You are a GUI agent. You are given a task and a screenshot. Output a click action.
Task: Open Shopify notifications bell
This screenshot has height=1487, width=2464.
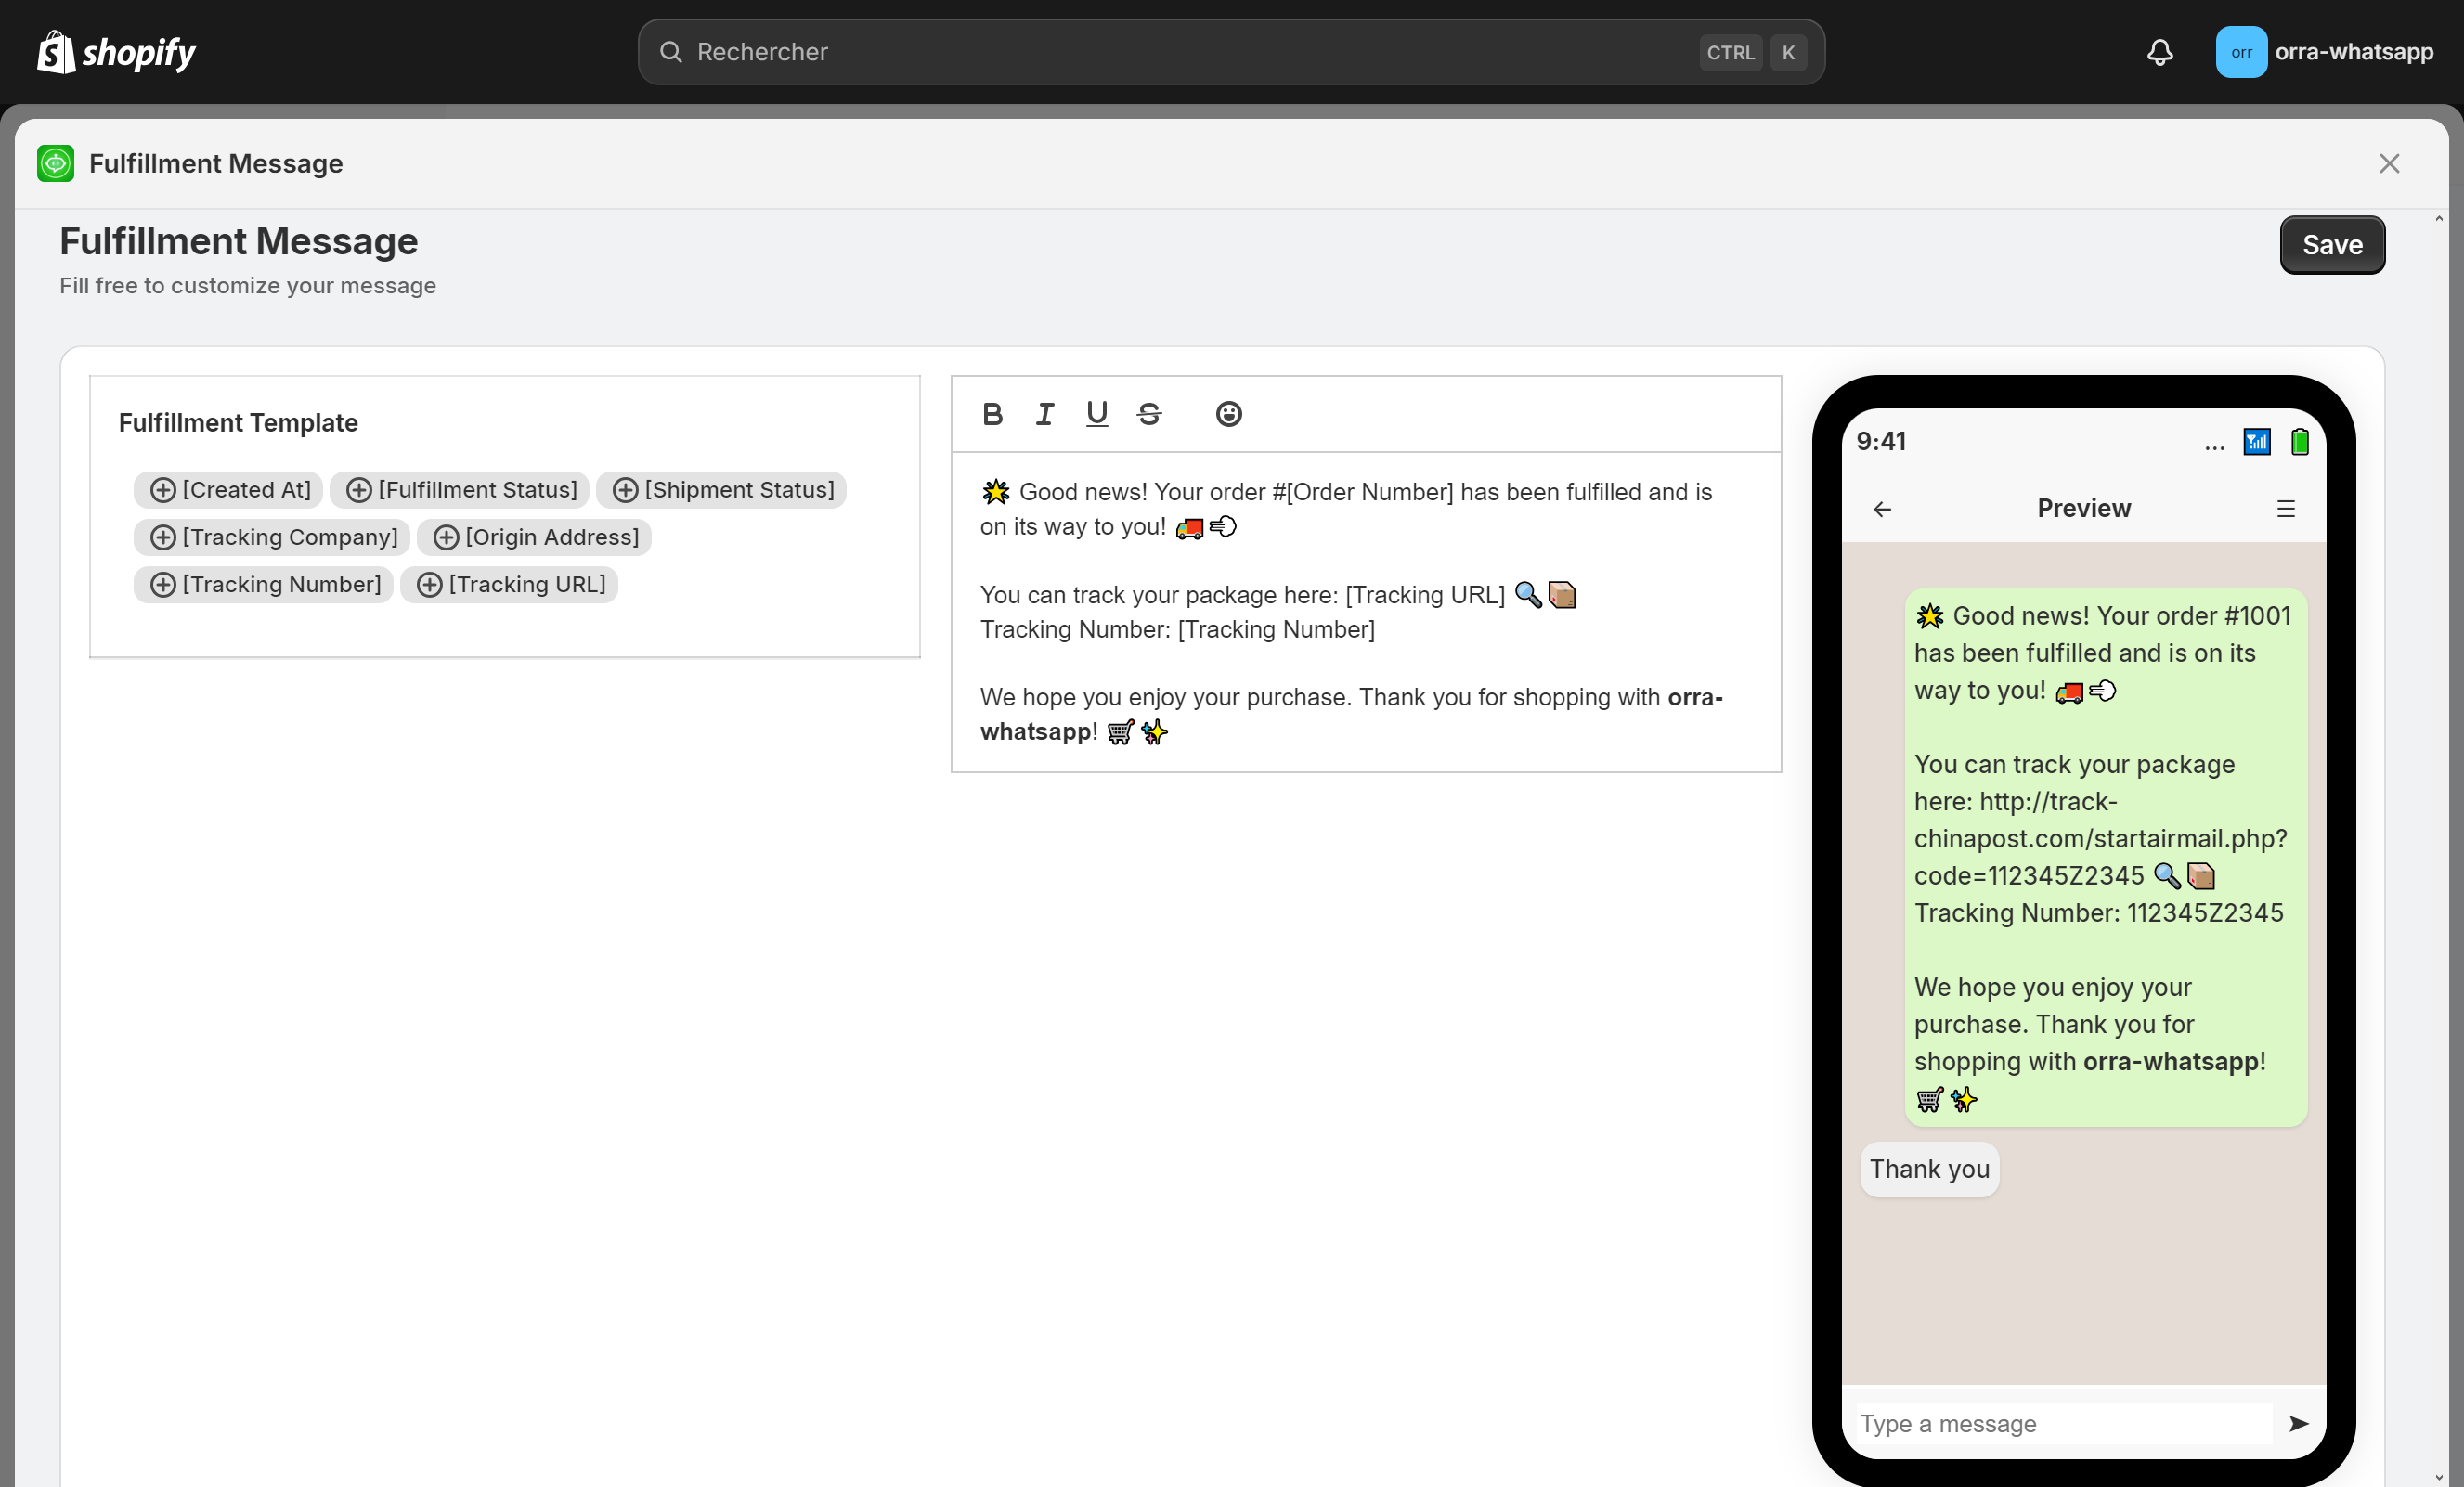(2159, 52)
